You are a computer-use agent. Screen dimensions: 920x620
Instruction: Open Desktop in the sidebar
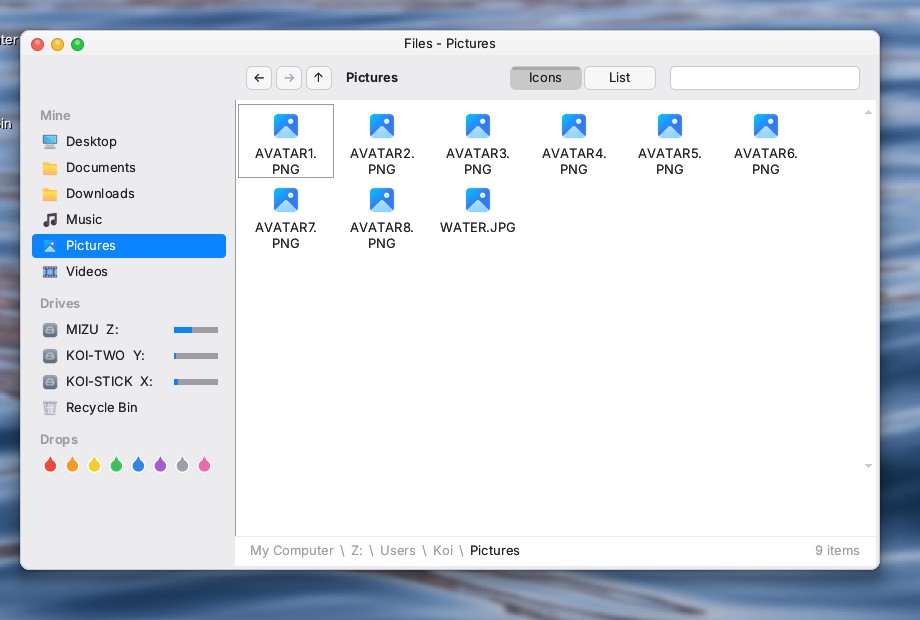point(129,141)
